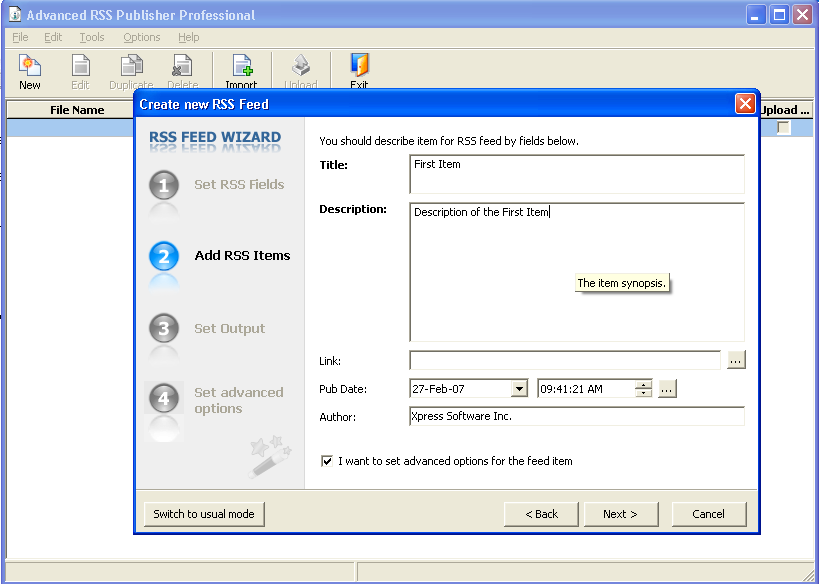Focus the Description text area

click(x=577, y=272)
